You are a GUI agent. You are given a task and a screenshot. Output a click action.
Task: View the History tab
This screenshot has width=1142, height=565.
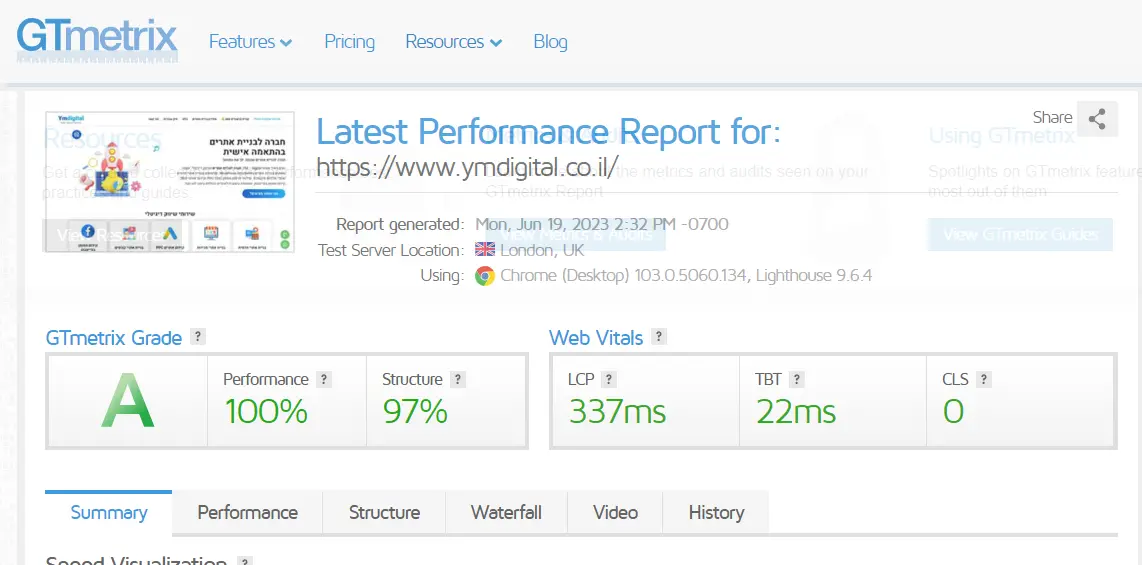716,513
